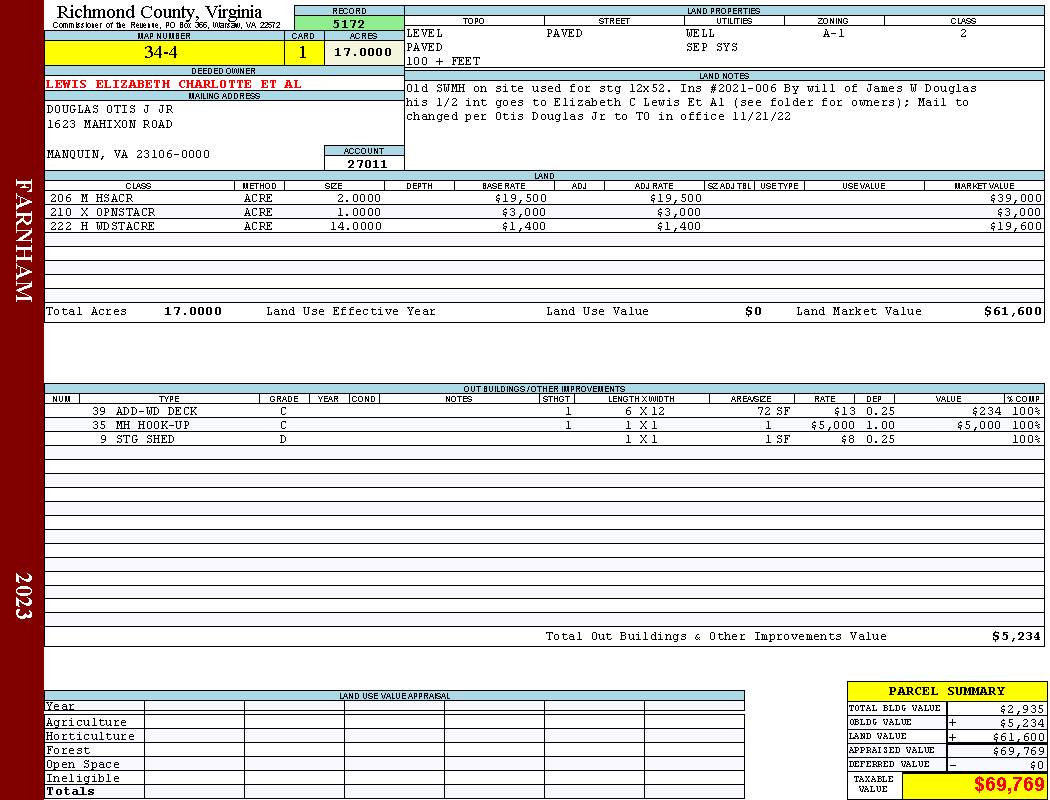Click LAND USE VALUE APPRAISAL header

pos(394,696)
